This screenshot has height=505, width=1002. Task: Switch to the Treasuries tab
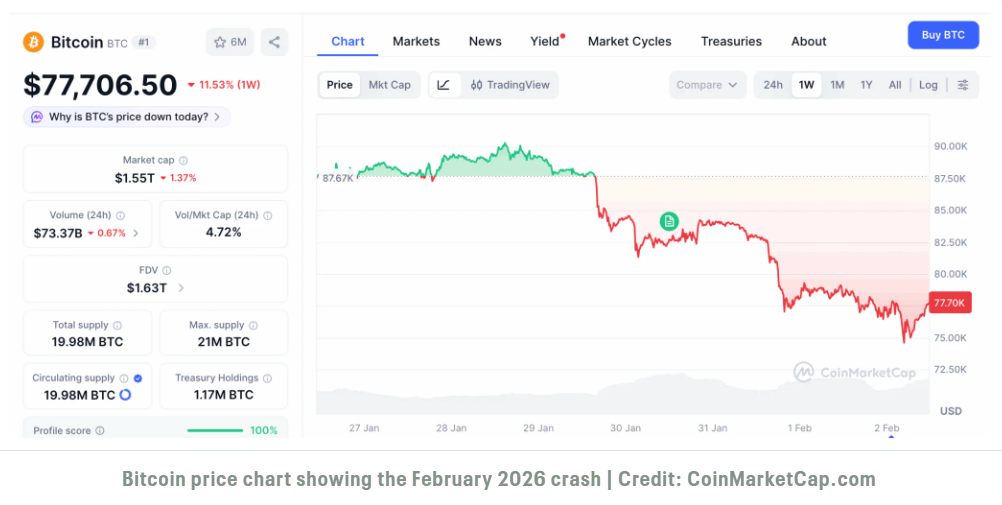731,41
